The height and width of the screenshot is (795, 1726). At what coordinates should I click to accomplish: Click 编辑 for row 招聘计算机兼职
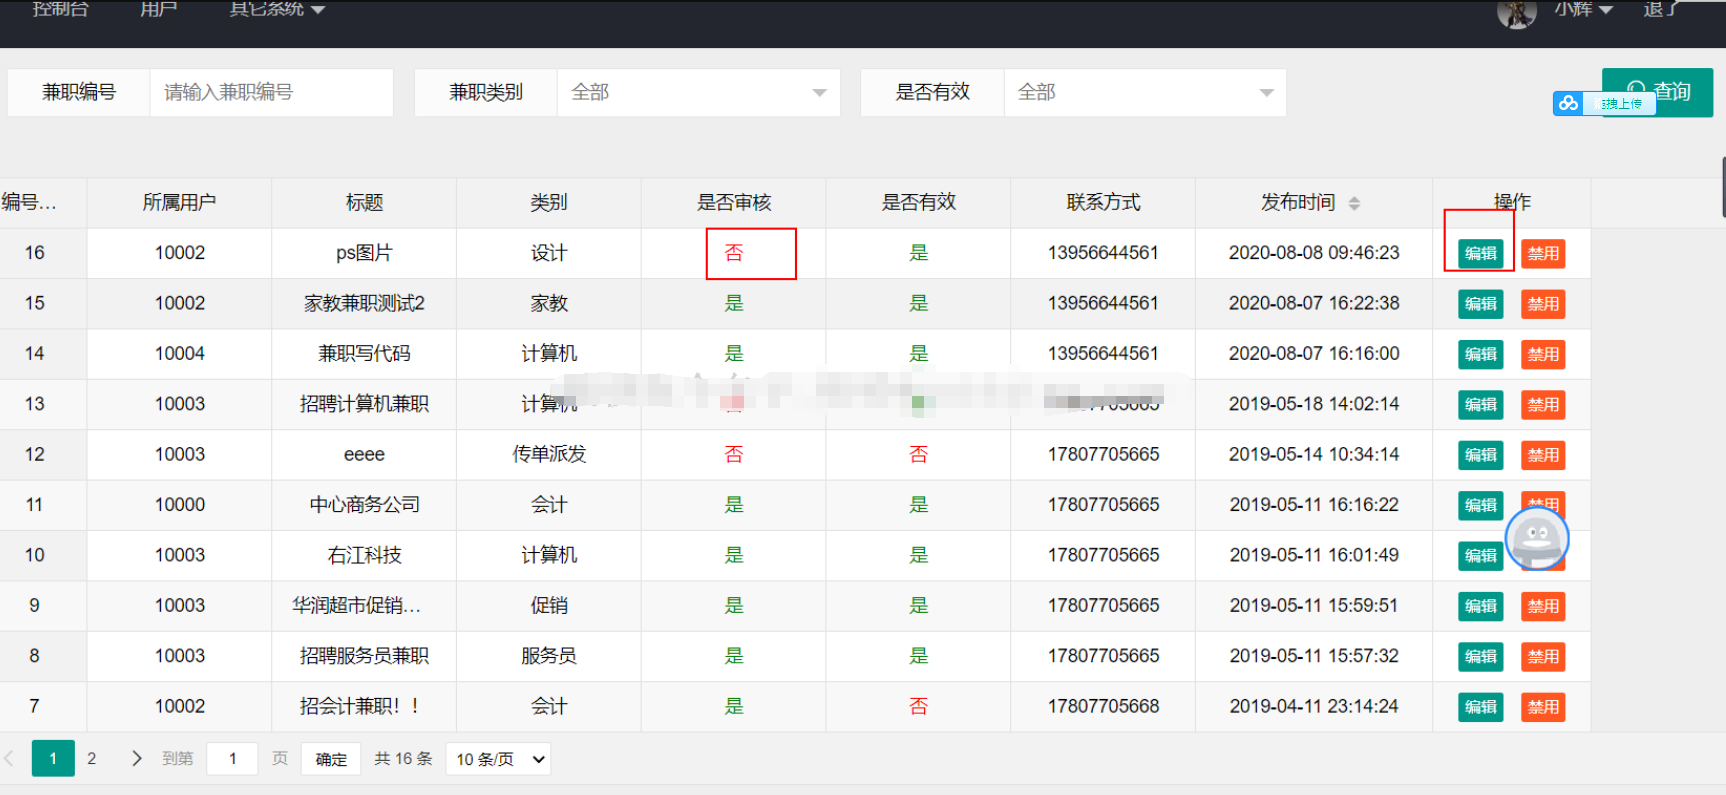1481,405
